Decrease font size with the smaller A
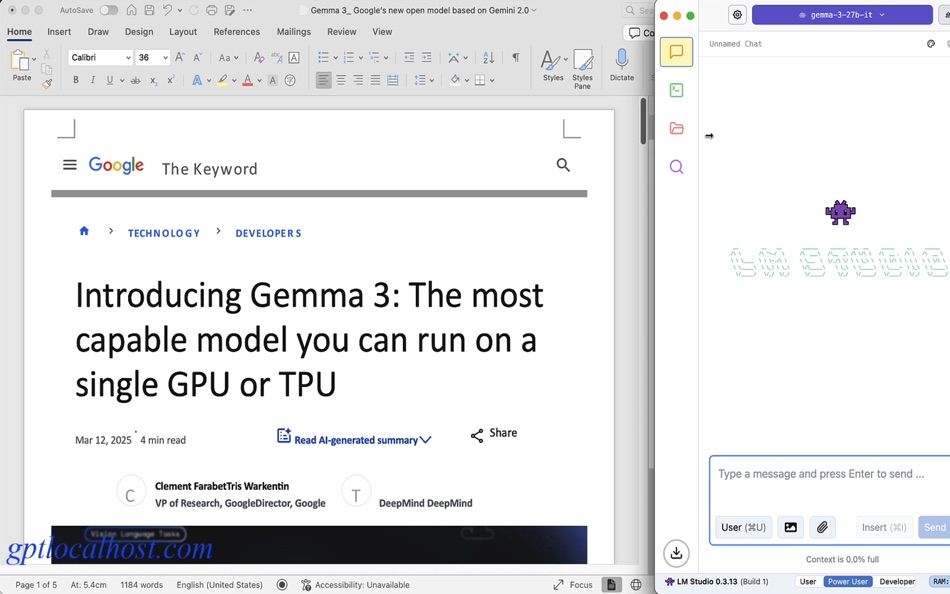 pyautogui.click(x=198, y=58)
